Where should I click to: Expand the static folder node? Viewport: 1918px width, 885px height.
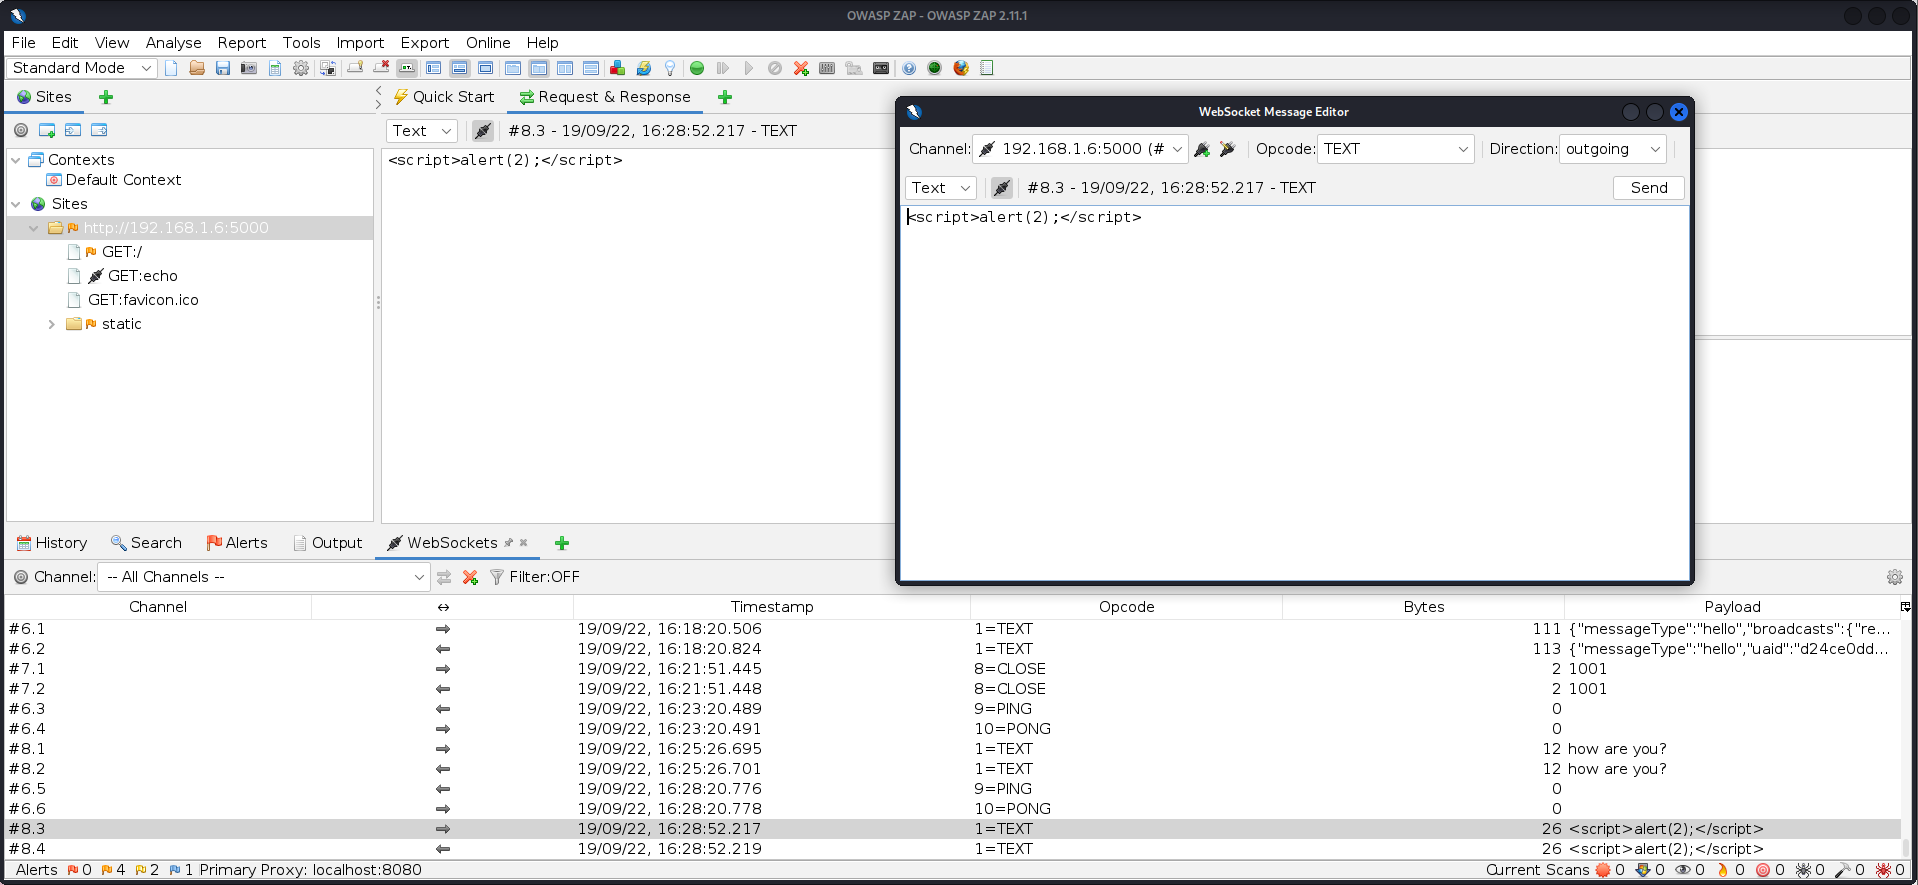pyautogui.click(x=52, y=324)
